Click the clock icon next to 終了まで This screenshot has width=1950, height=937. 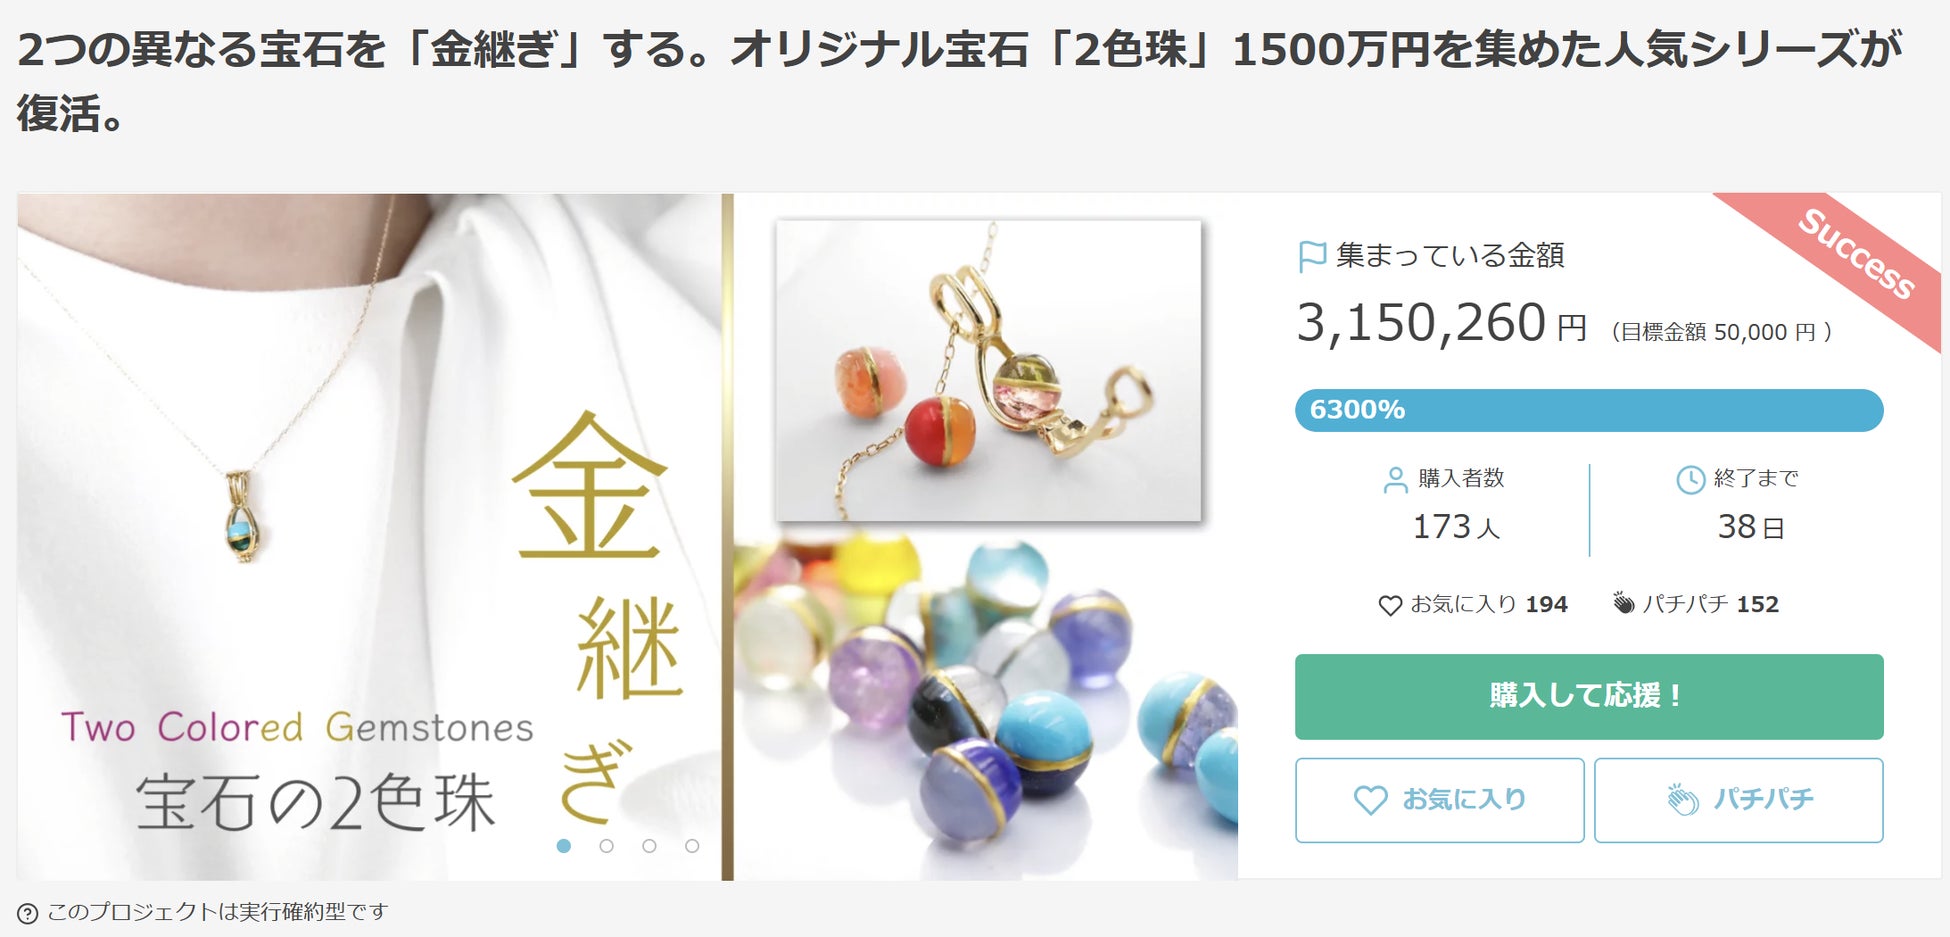pyautogui.click(x=1690, y=480)
